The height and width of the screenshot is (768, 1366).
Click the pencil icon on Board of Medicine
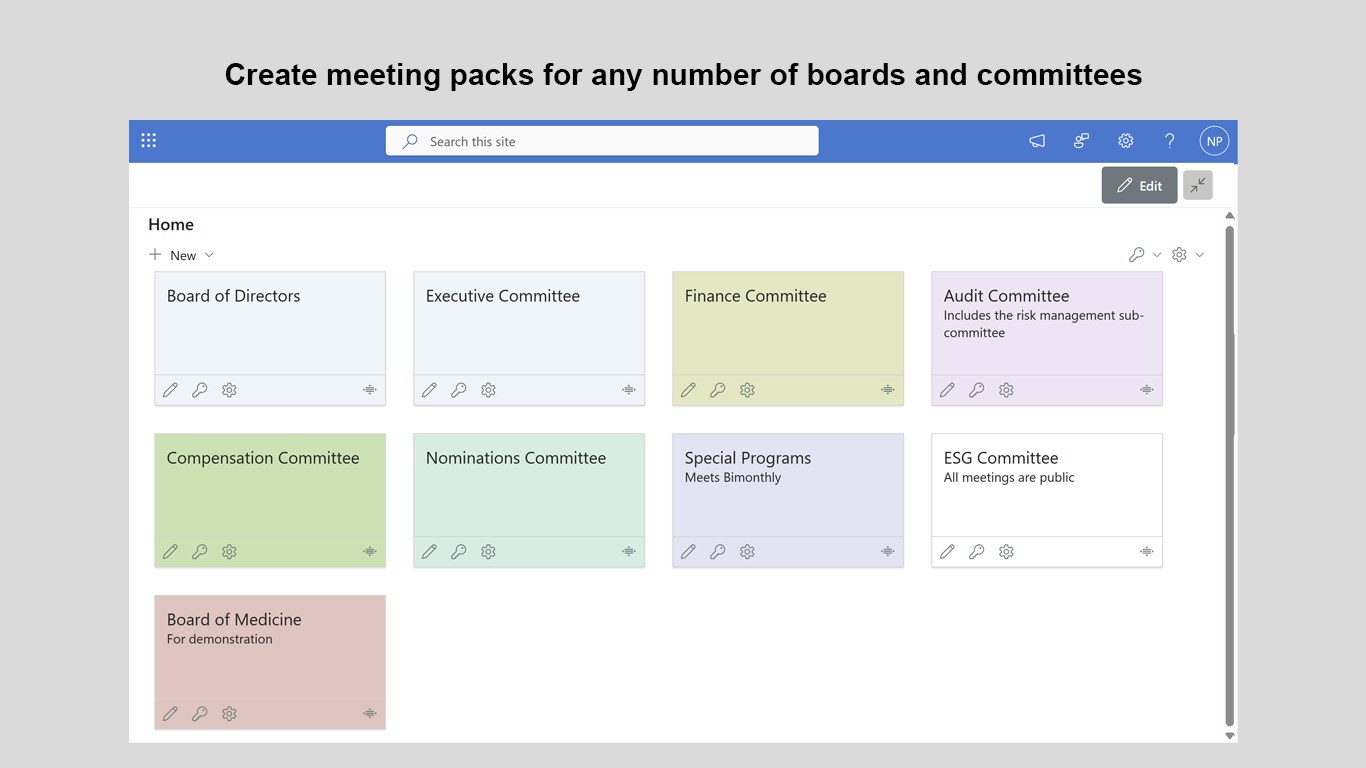tap(171, 714)
